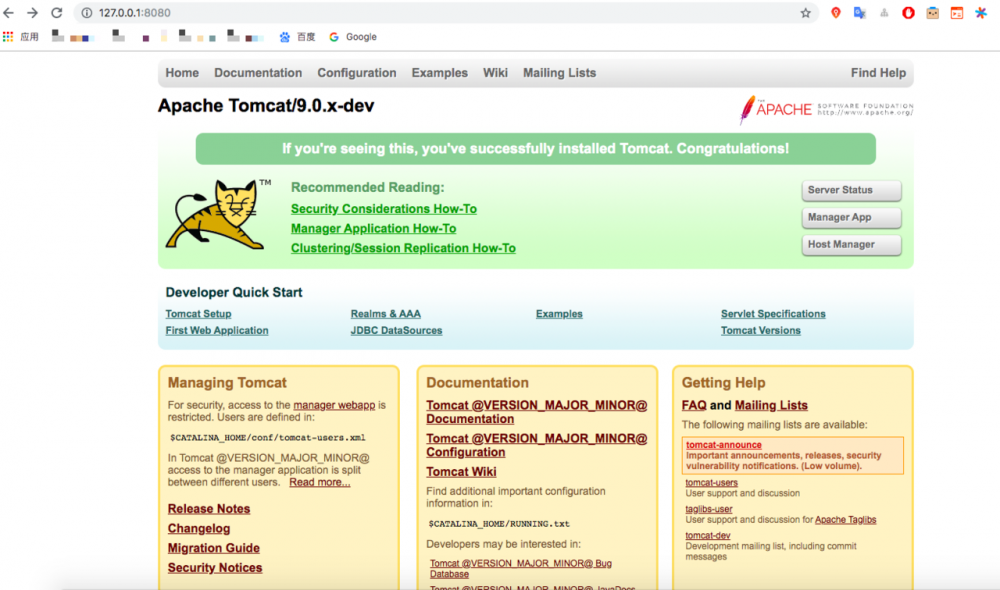Select Find Help in the navigation bar

pyautogui.click(x=877, y=72)
